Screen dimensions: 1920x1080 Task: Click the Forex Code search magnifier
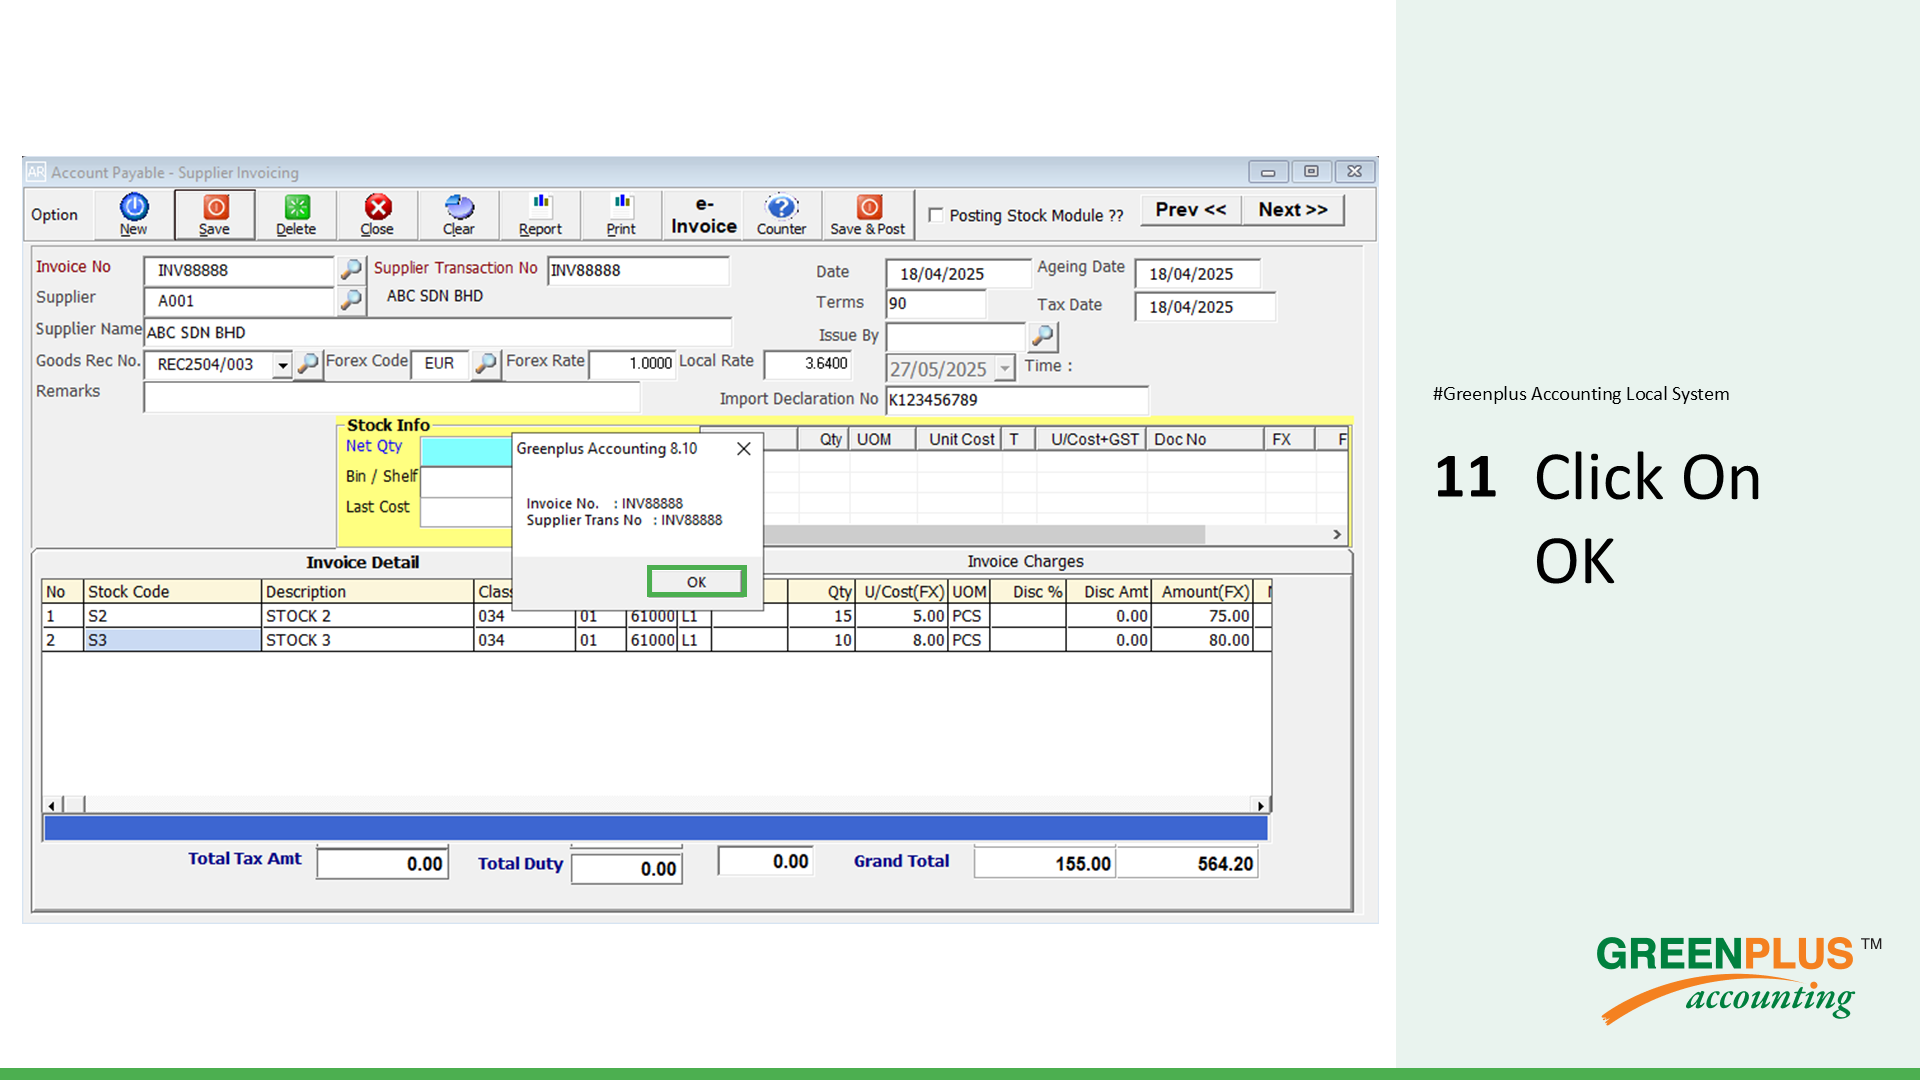[486, 363]
